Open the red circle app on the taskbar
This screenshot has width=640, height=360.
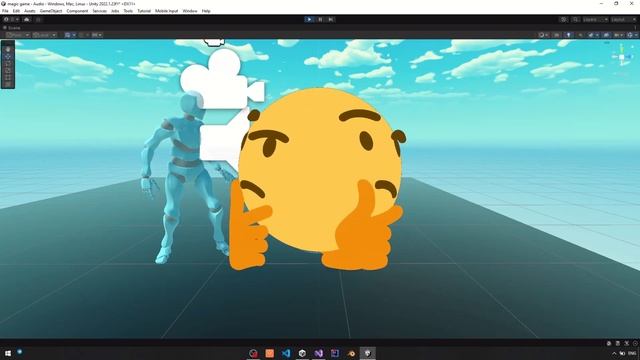pyautogui.click(x=253, y=353)
